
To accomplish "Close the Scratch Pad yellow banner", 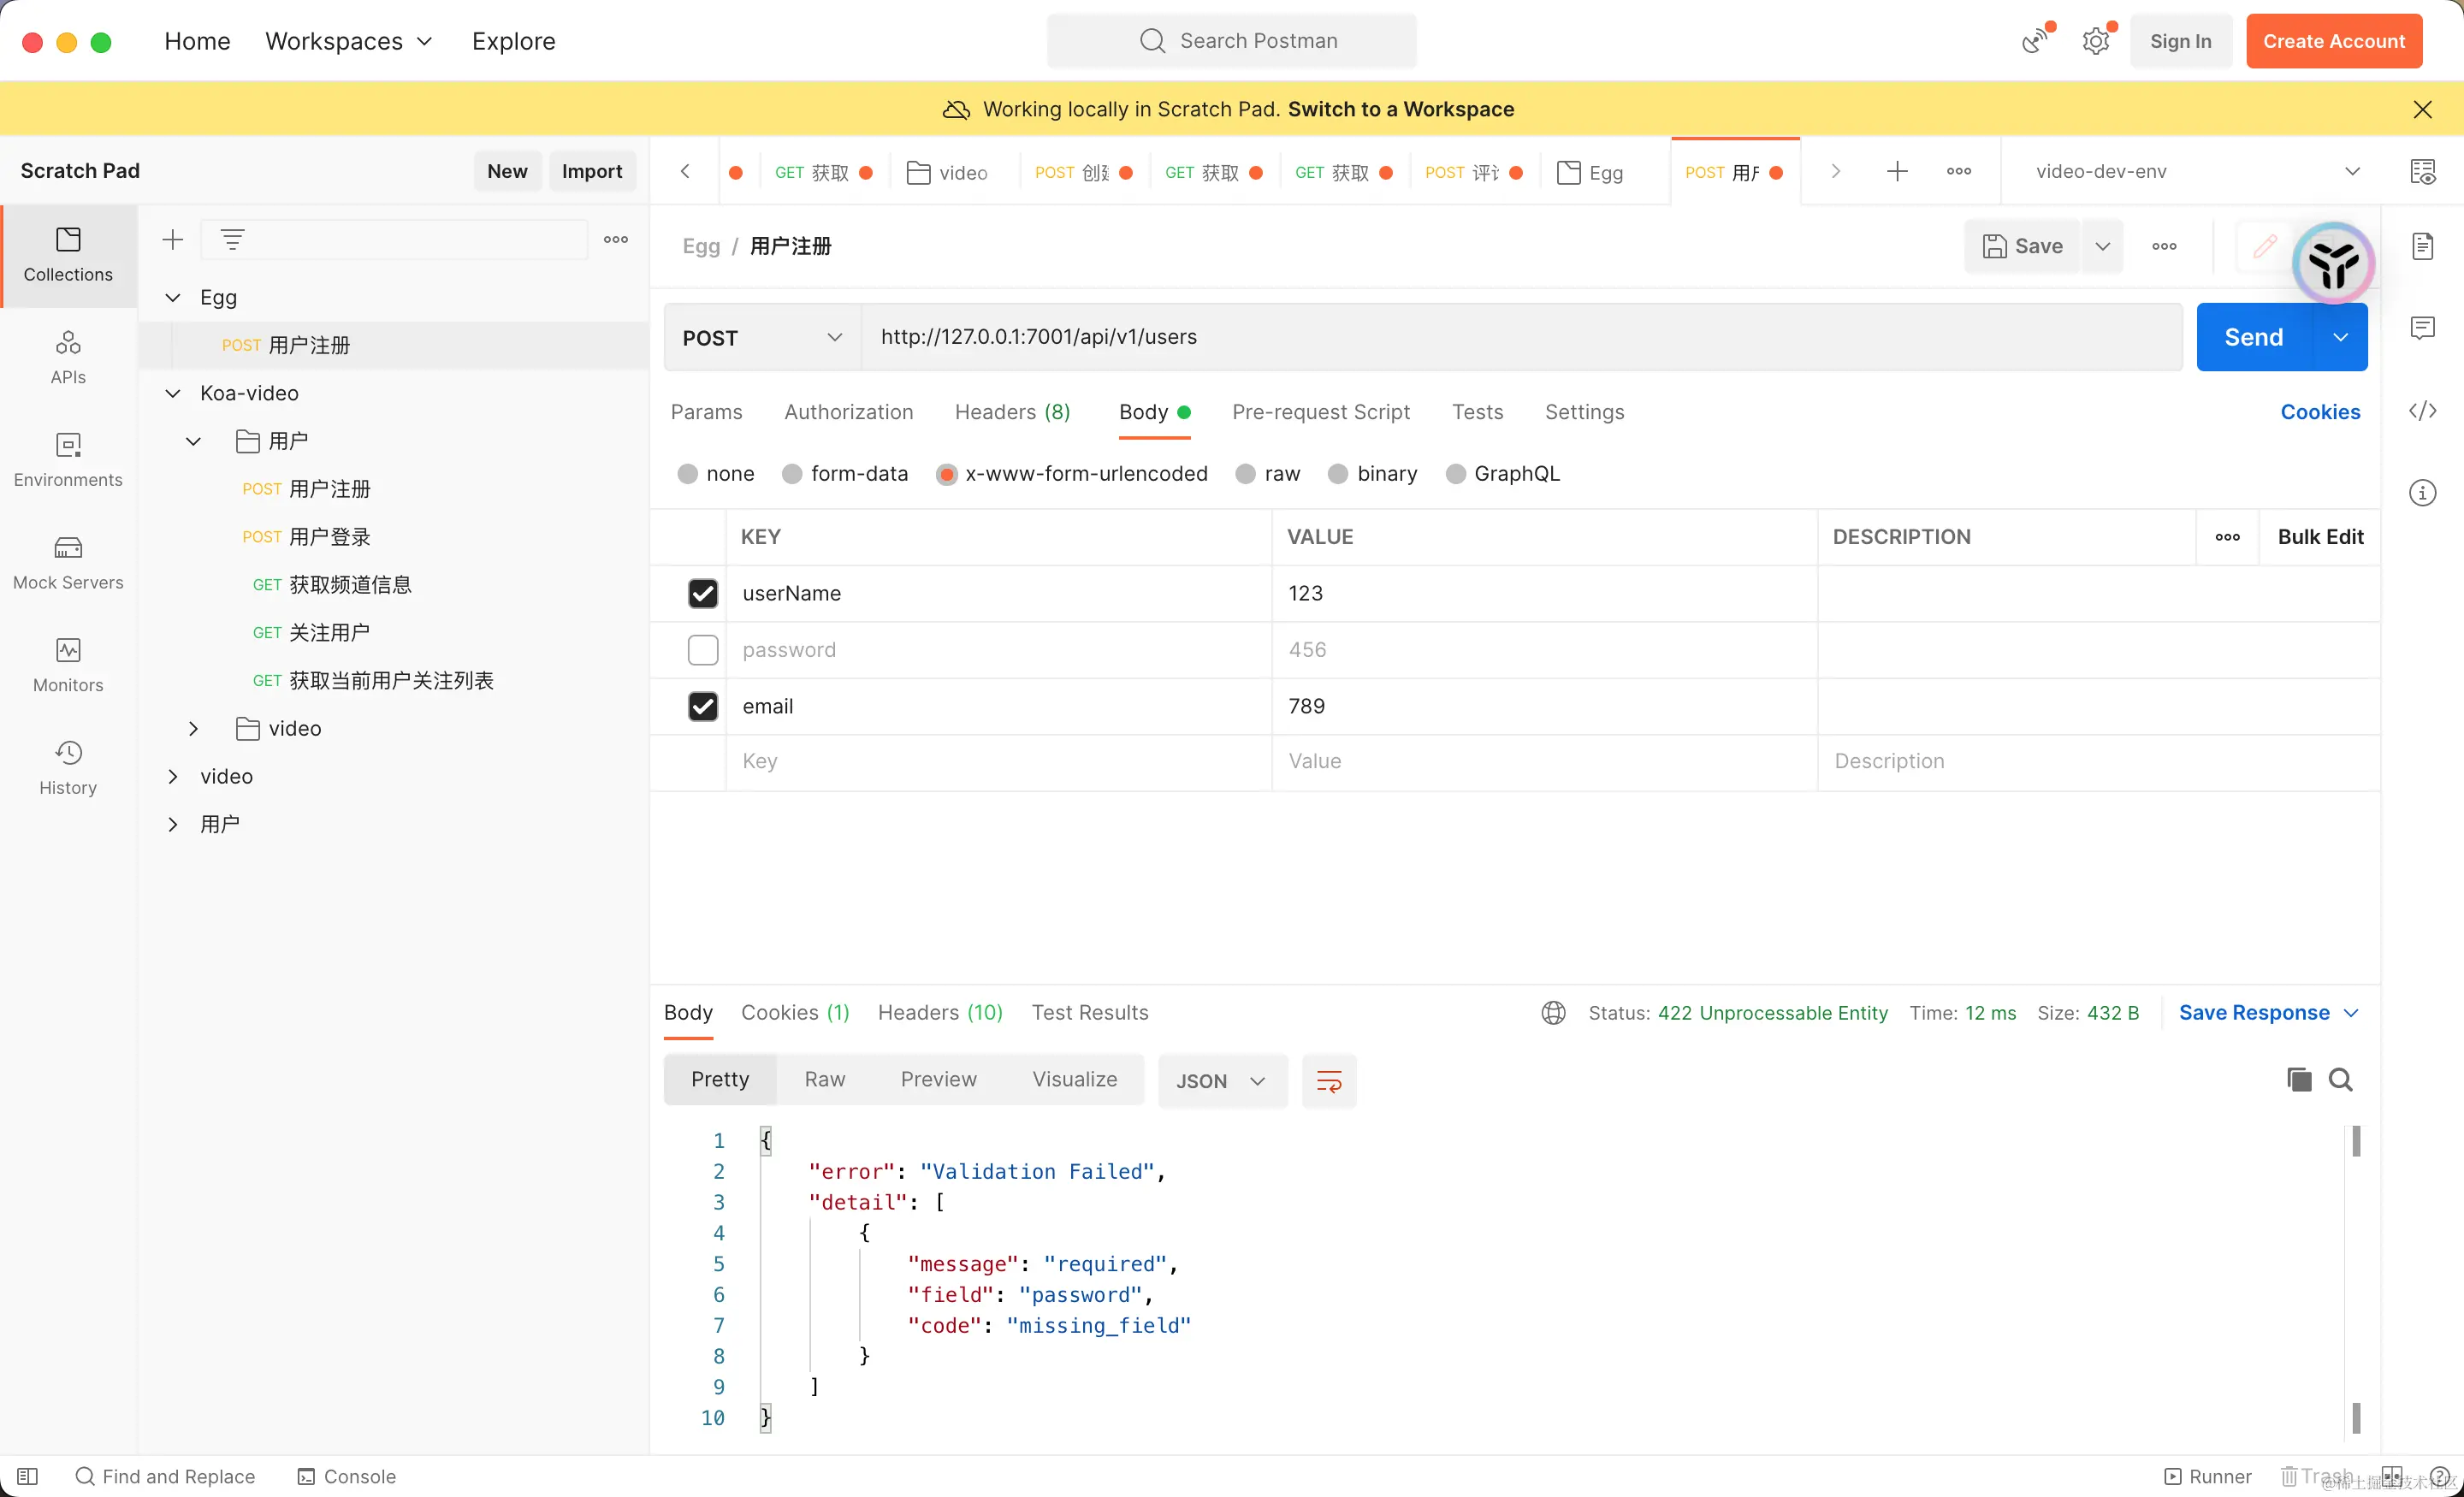I will point(2423,109).
